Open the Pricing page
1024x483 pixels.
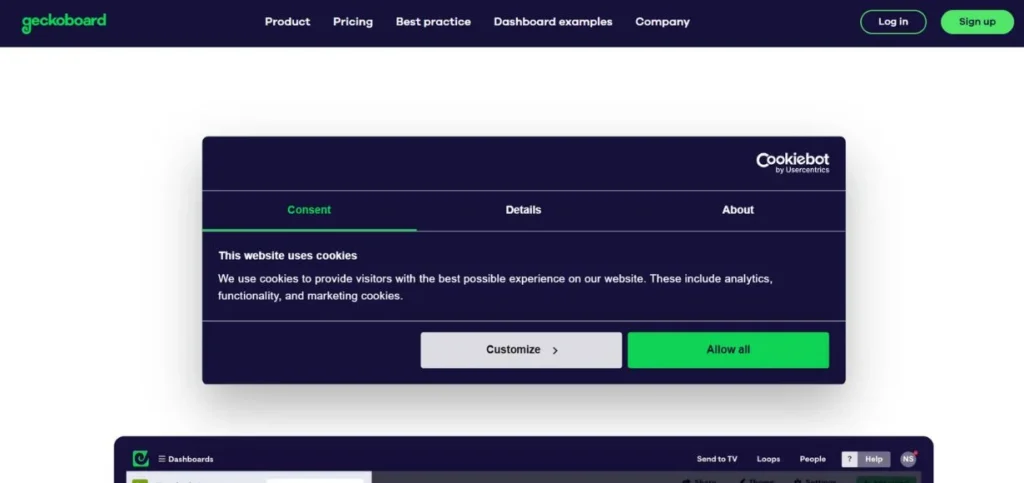(353, 22)
